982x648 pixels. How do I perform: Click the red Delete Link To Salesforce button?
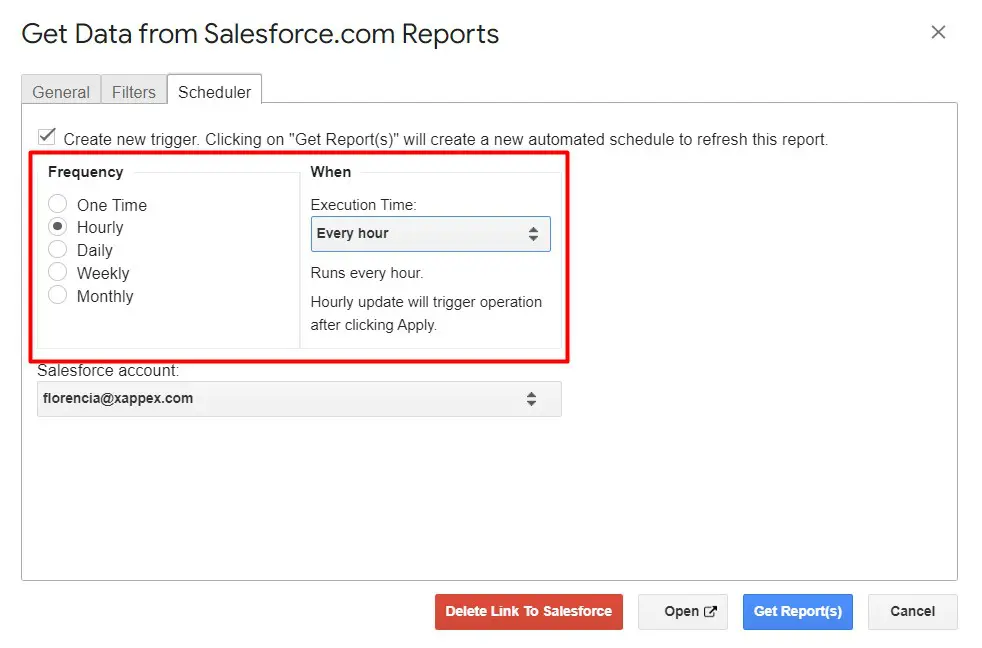tap(528, 612)
